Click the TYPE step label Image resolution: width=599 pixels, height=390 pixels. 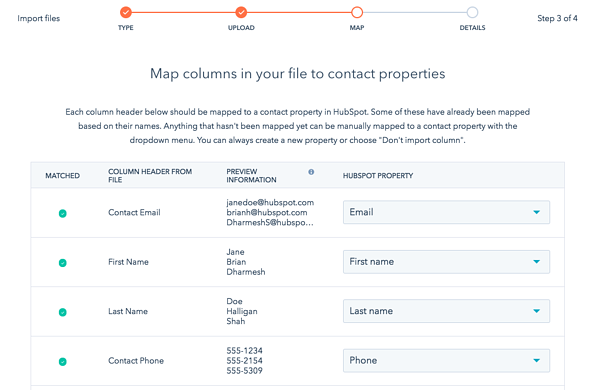[x=126, y=28]
